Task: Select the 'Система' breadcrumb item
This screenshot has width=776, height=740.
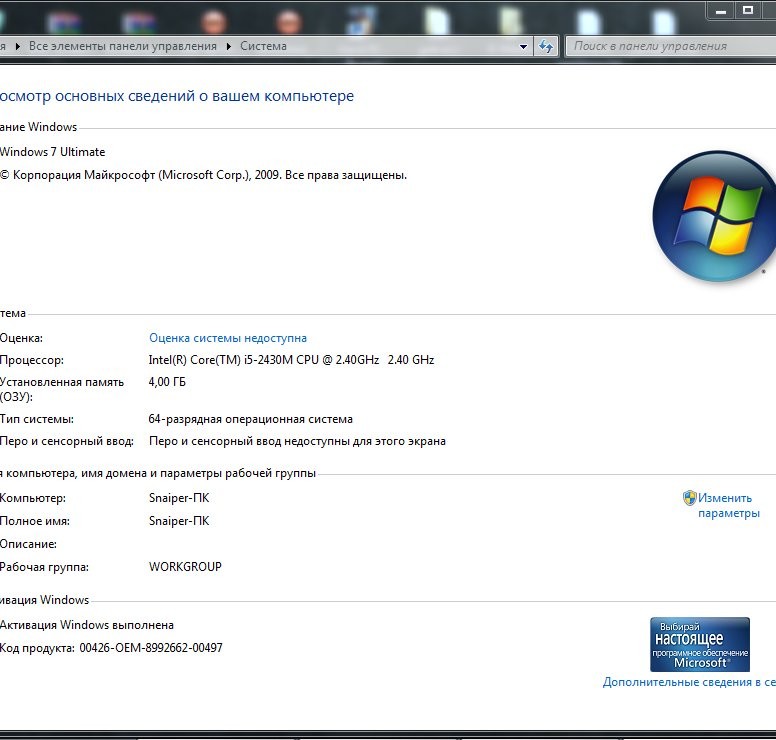Action: tap(263, 46)
